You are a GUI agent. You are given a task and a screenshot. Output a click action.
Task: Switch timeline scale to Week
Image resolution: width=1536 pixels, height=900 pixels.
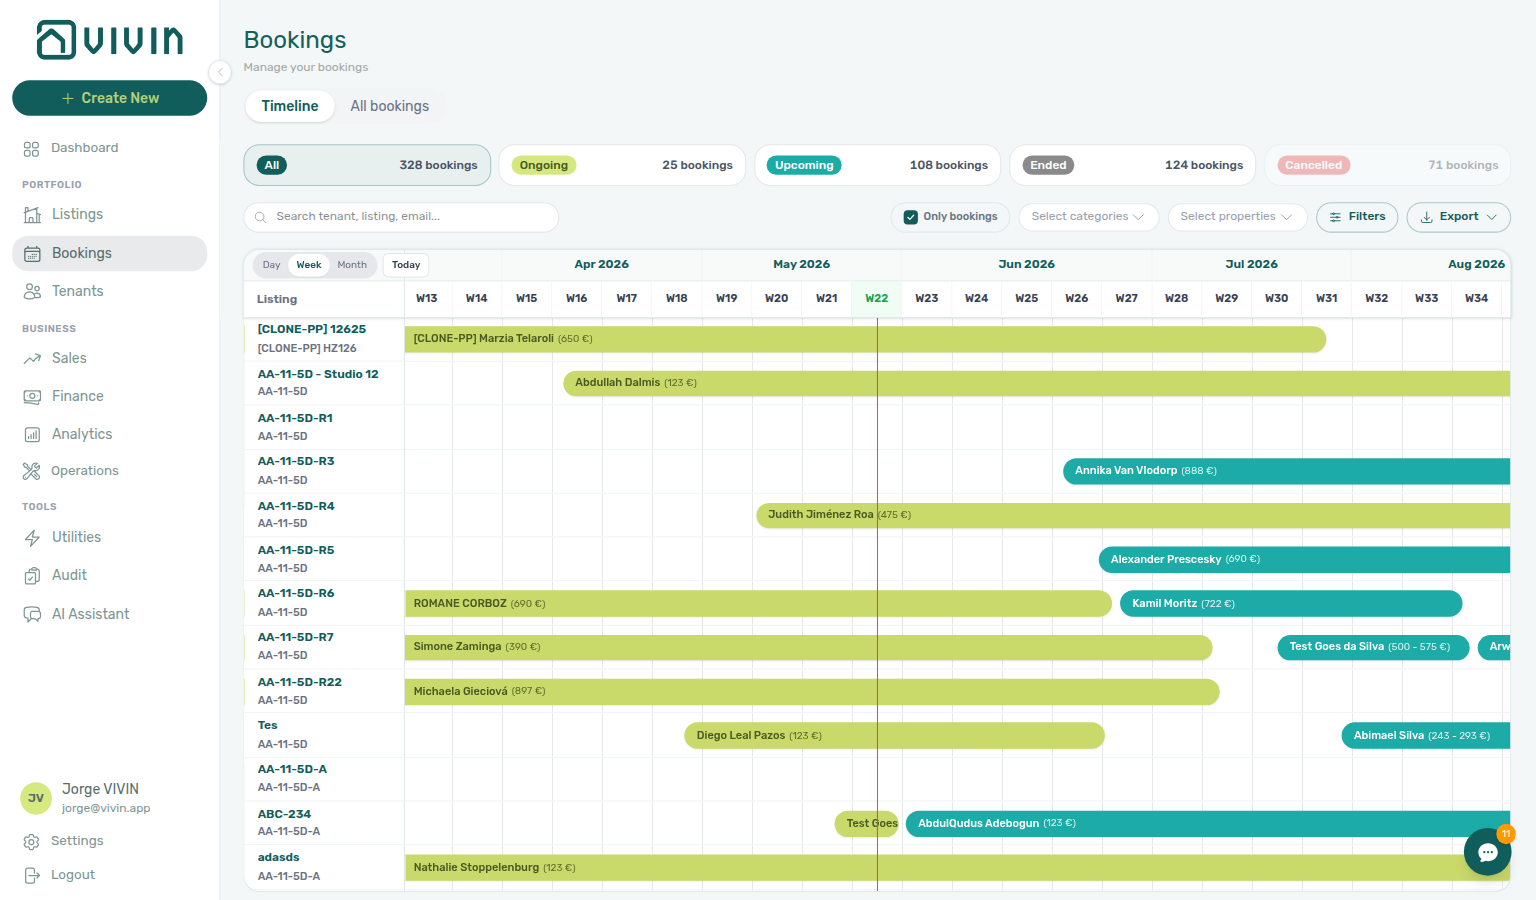[x=309, y=265]
